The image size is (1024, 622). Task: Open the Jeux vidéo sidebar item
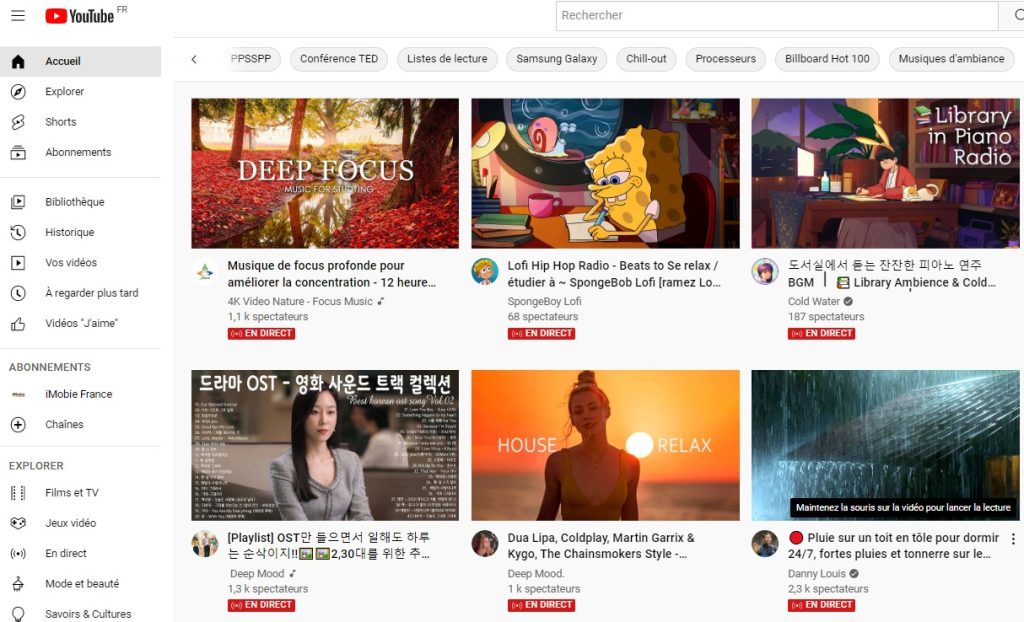point(80,523)
